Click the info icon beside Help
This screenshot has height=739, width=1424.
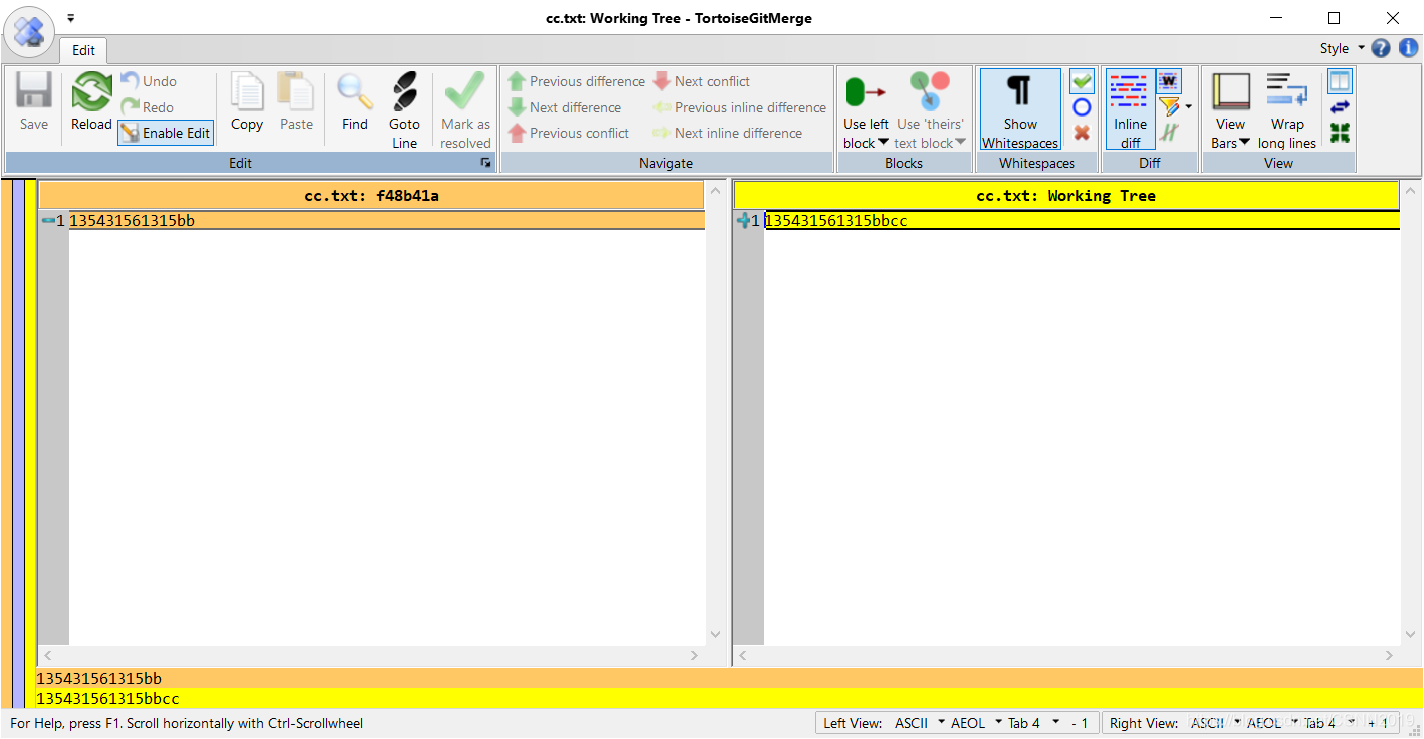(x=1408, y=48)
